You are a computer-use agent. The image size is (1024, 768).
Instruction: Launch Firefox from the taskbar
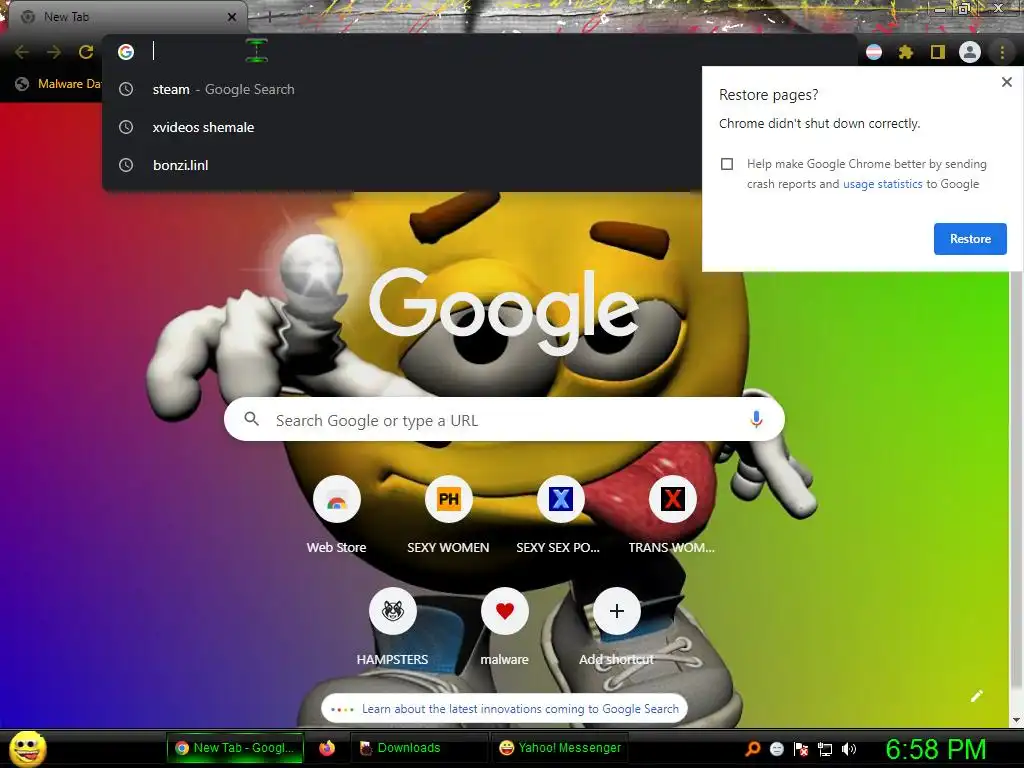point(327,748)
